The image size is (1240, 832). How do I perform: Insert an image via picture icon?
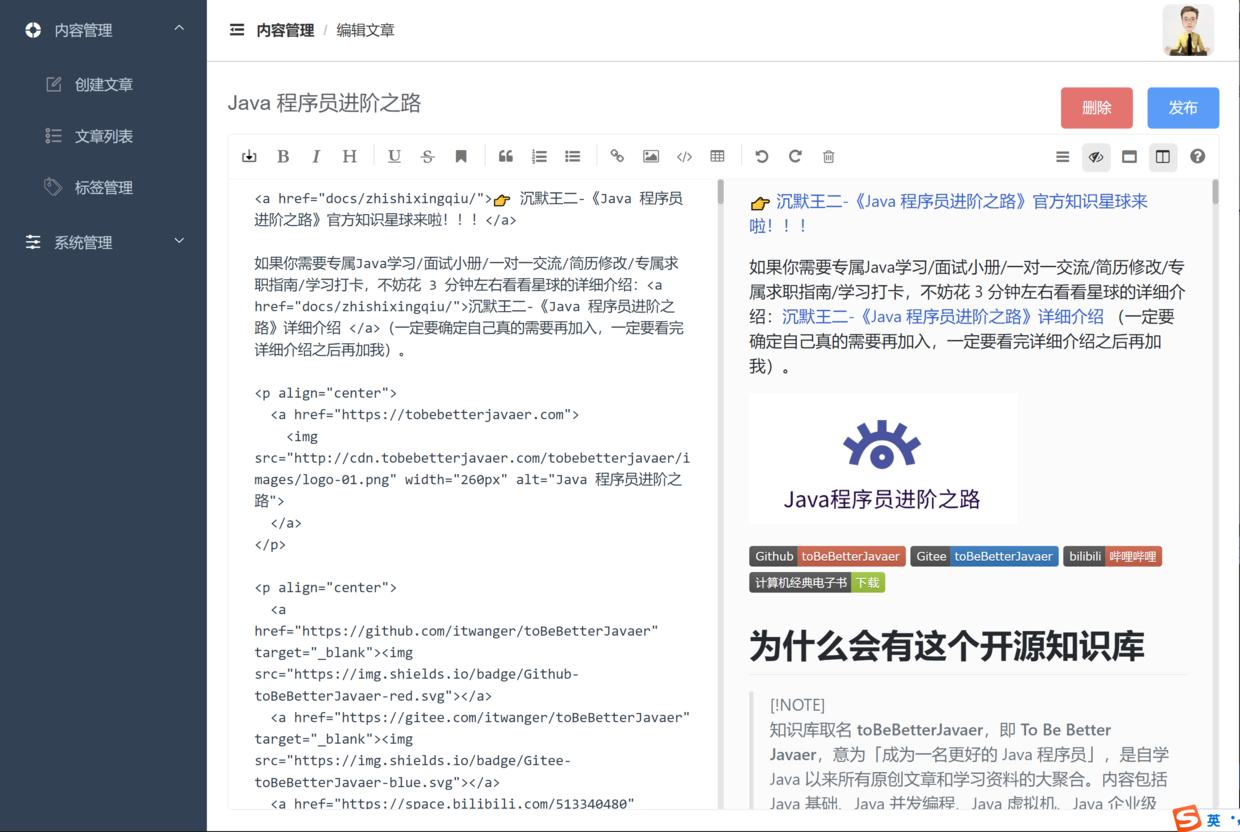pos(651,156)
